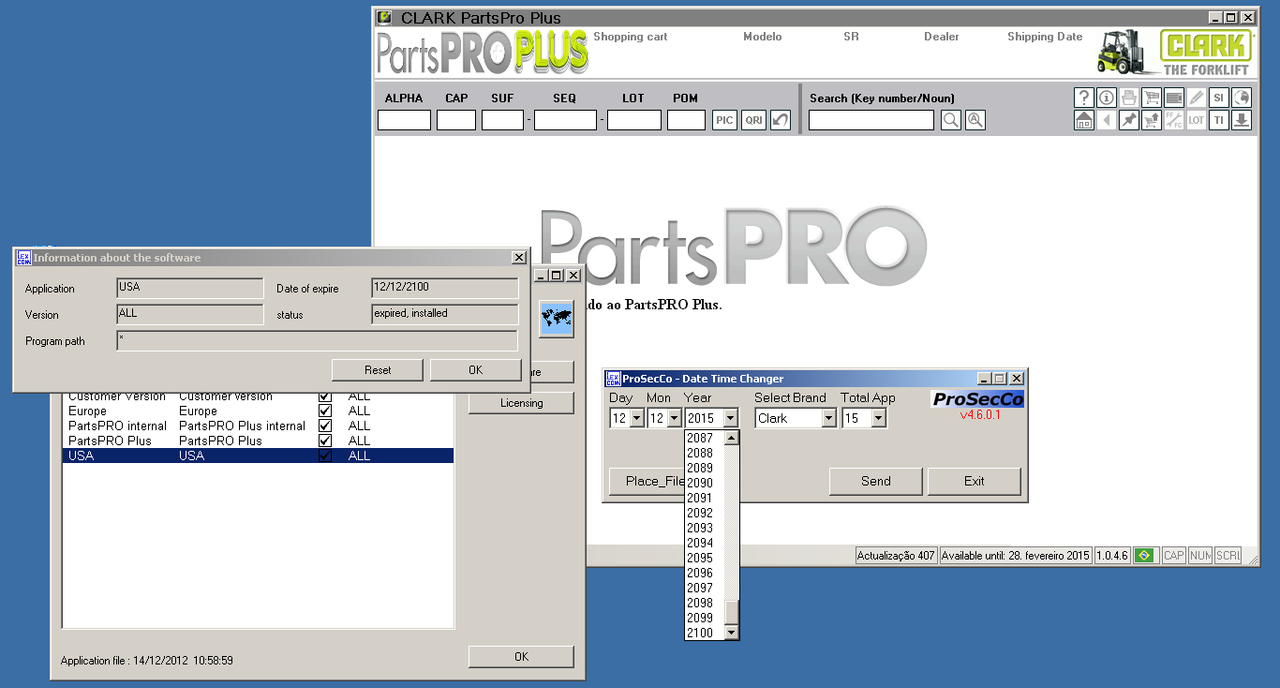
Task: Toggle the PartsPRO Plus row checkbox
Action: click(x=325, y=441)
